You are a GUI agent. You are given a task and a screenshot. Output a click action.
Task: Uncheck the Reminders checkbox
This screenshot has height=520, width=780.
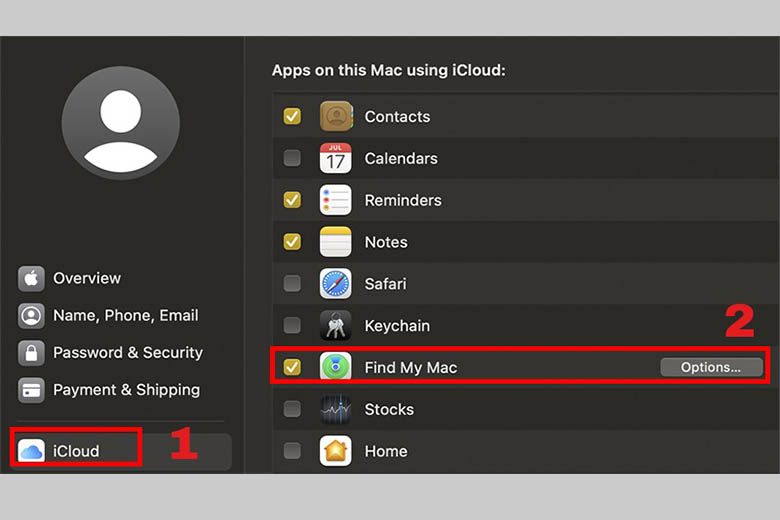[x=292, y=200]
